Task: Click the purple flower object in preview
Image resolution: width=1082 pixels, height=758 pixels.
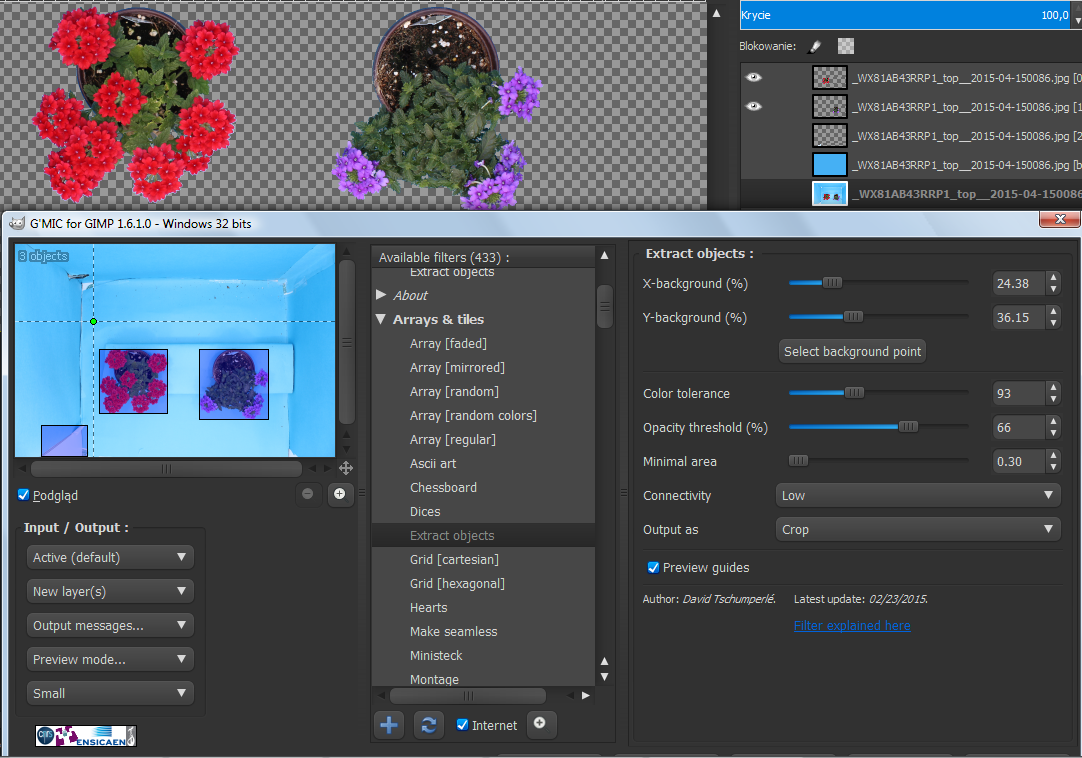Action: (234, 384)
